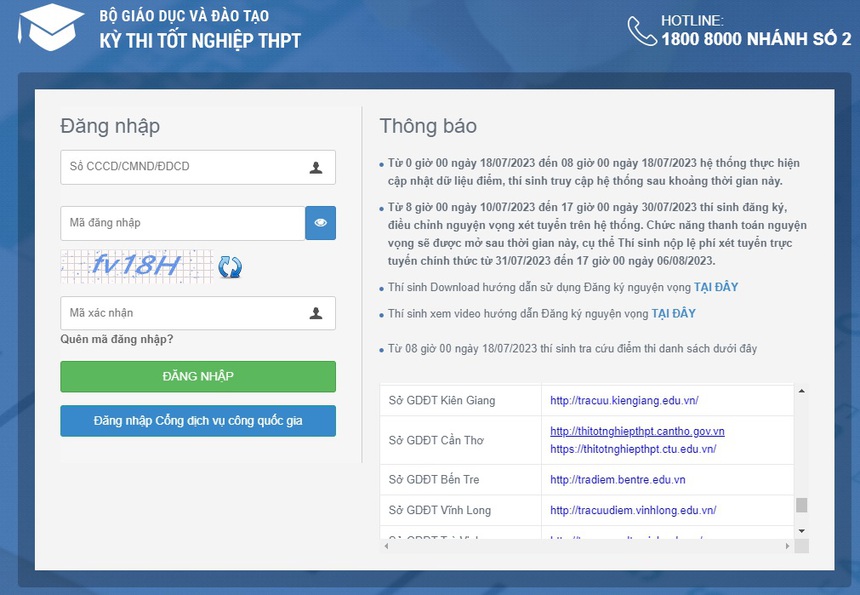Open TẠI ĐÂY link for usage guide download
The height and width of the screenshot is (595, 860).
[x=713, y=287]
